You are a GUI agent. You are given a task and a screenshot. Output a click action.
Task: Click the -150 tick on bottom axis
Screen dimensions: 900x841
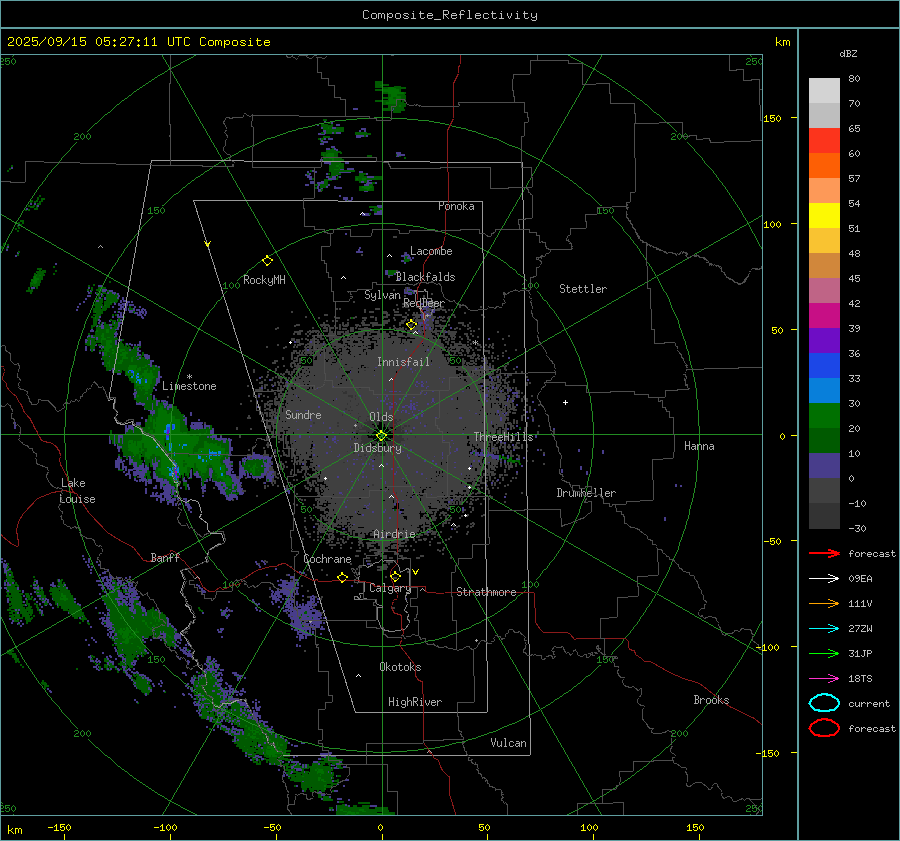click(59, 827)
